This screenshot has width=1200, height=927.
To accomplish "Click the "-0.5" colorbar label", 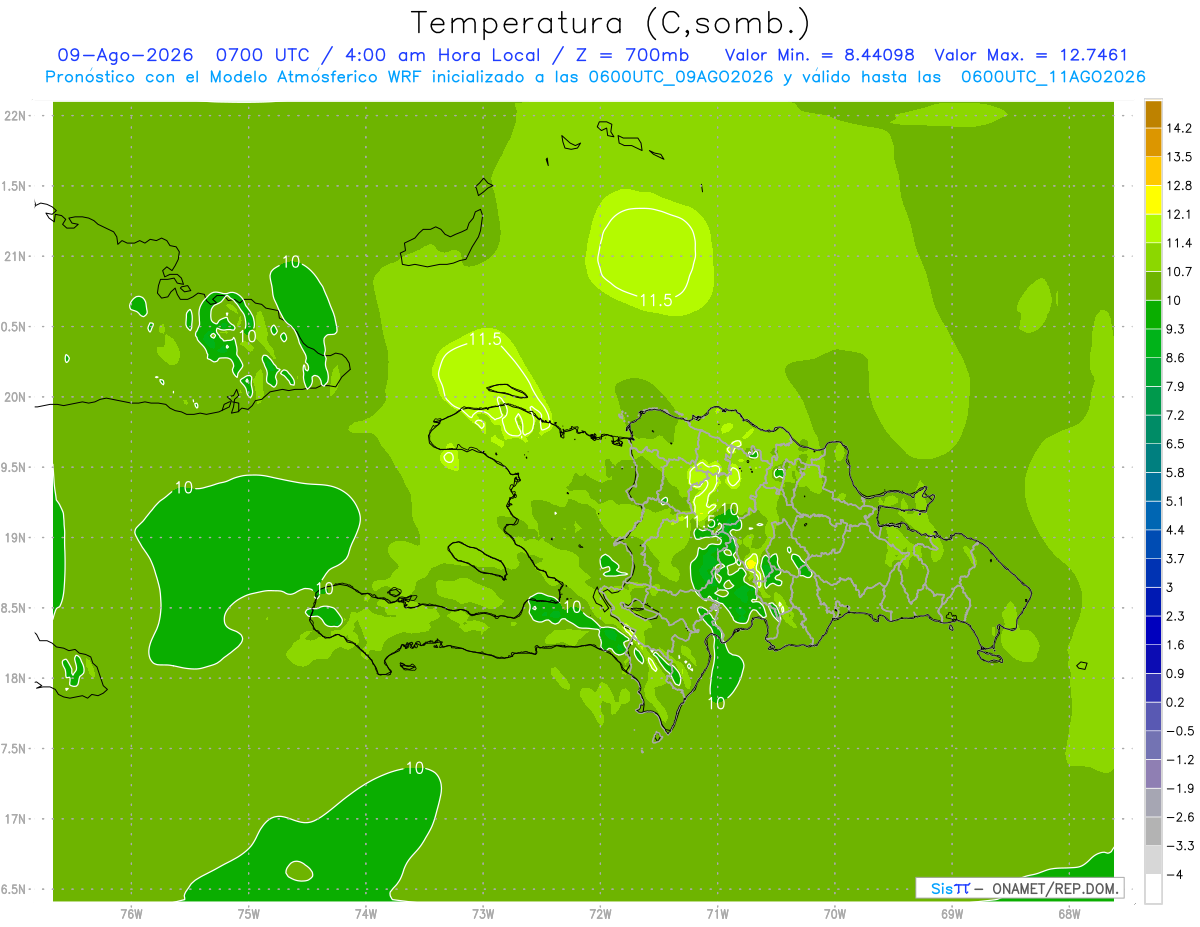I will (x=1180, y=731).
